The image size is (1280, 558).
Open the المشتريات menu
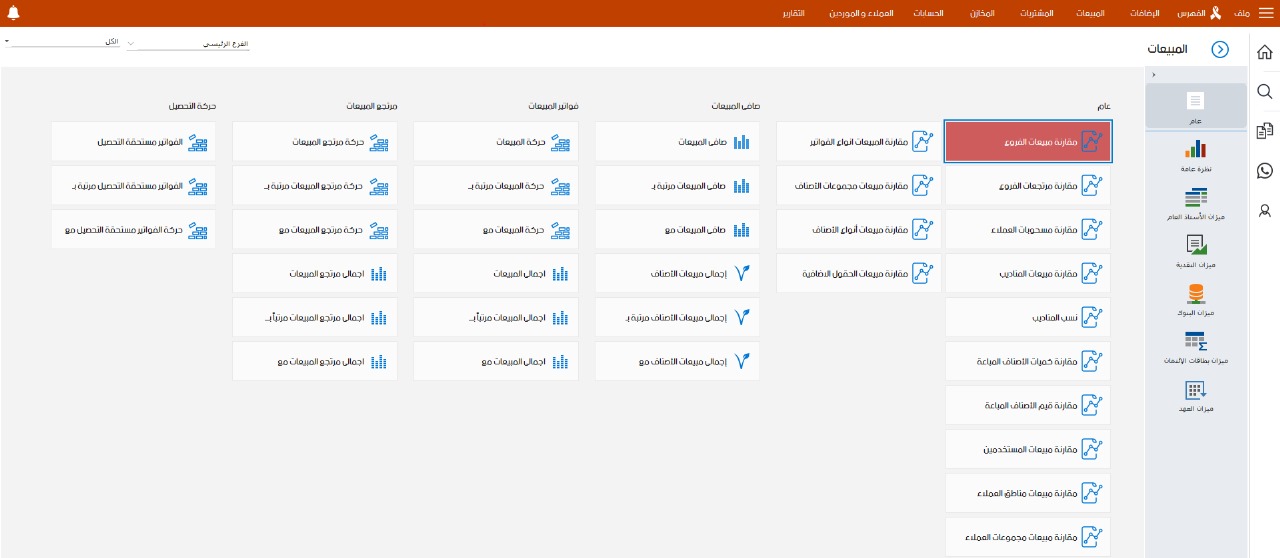point(1037,13)
